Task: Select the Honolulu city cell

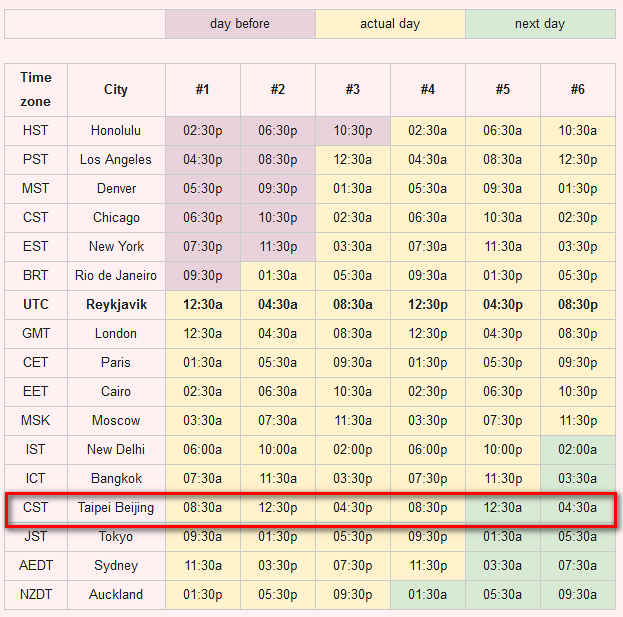Action: [116, 130]
